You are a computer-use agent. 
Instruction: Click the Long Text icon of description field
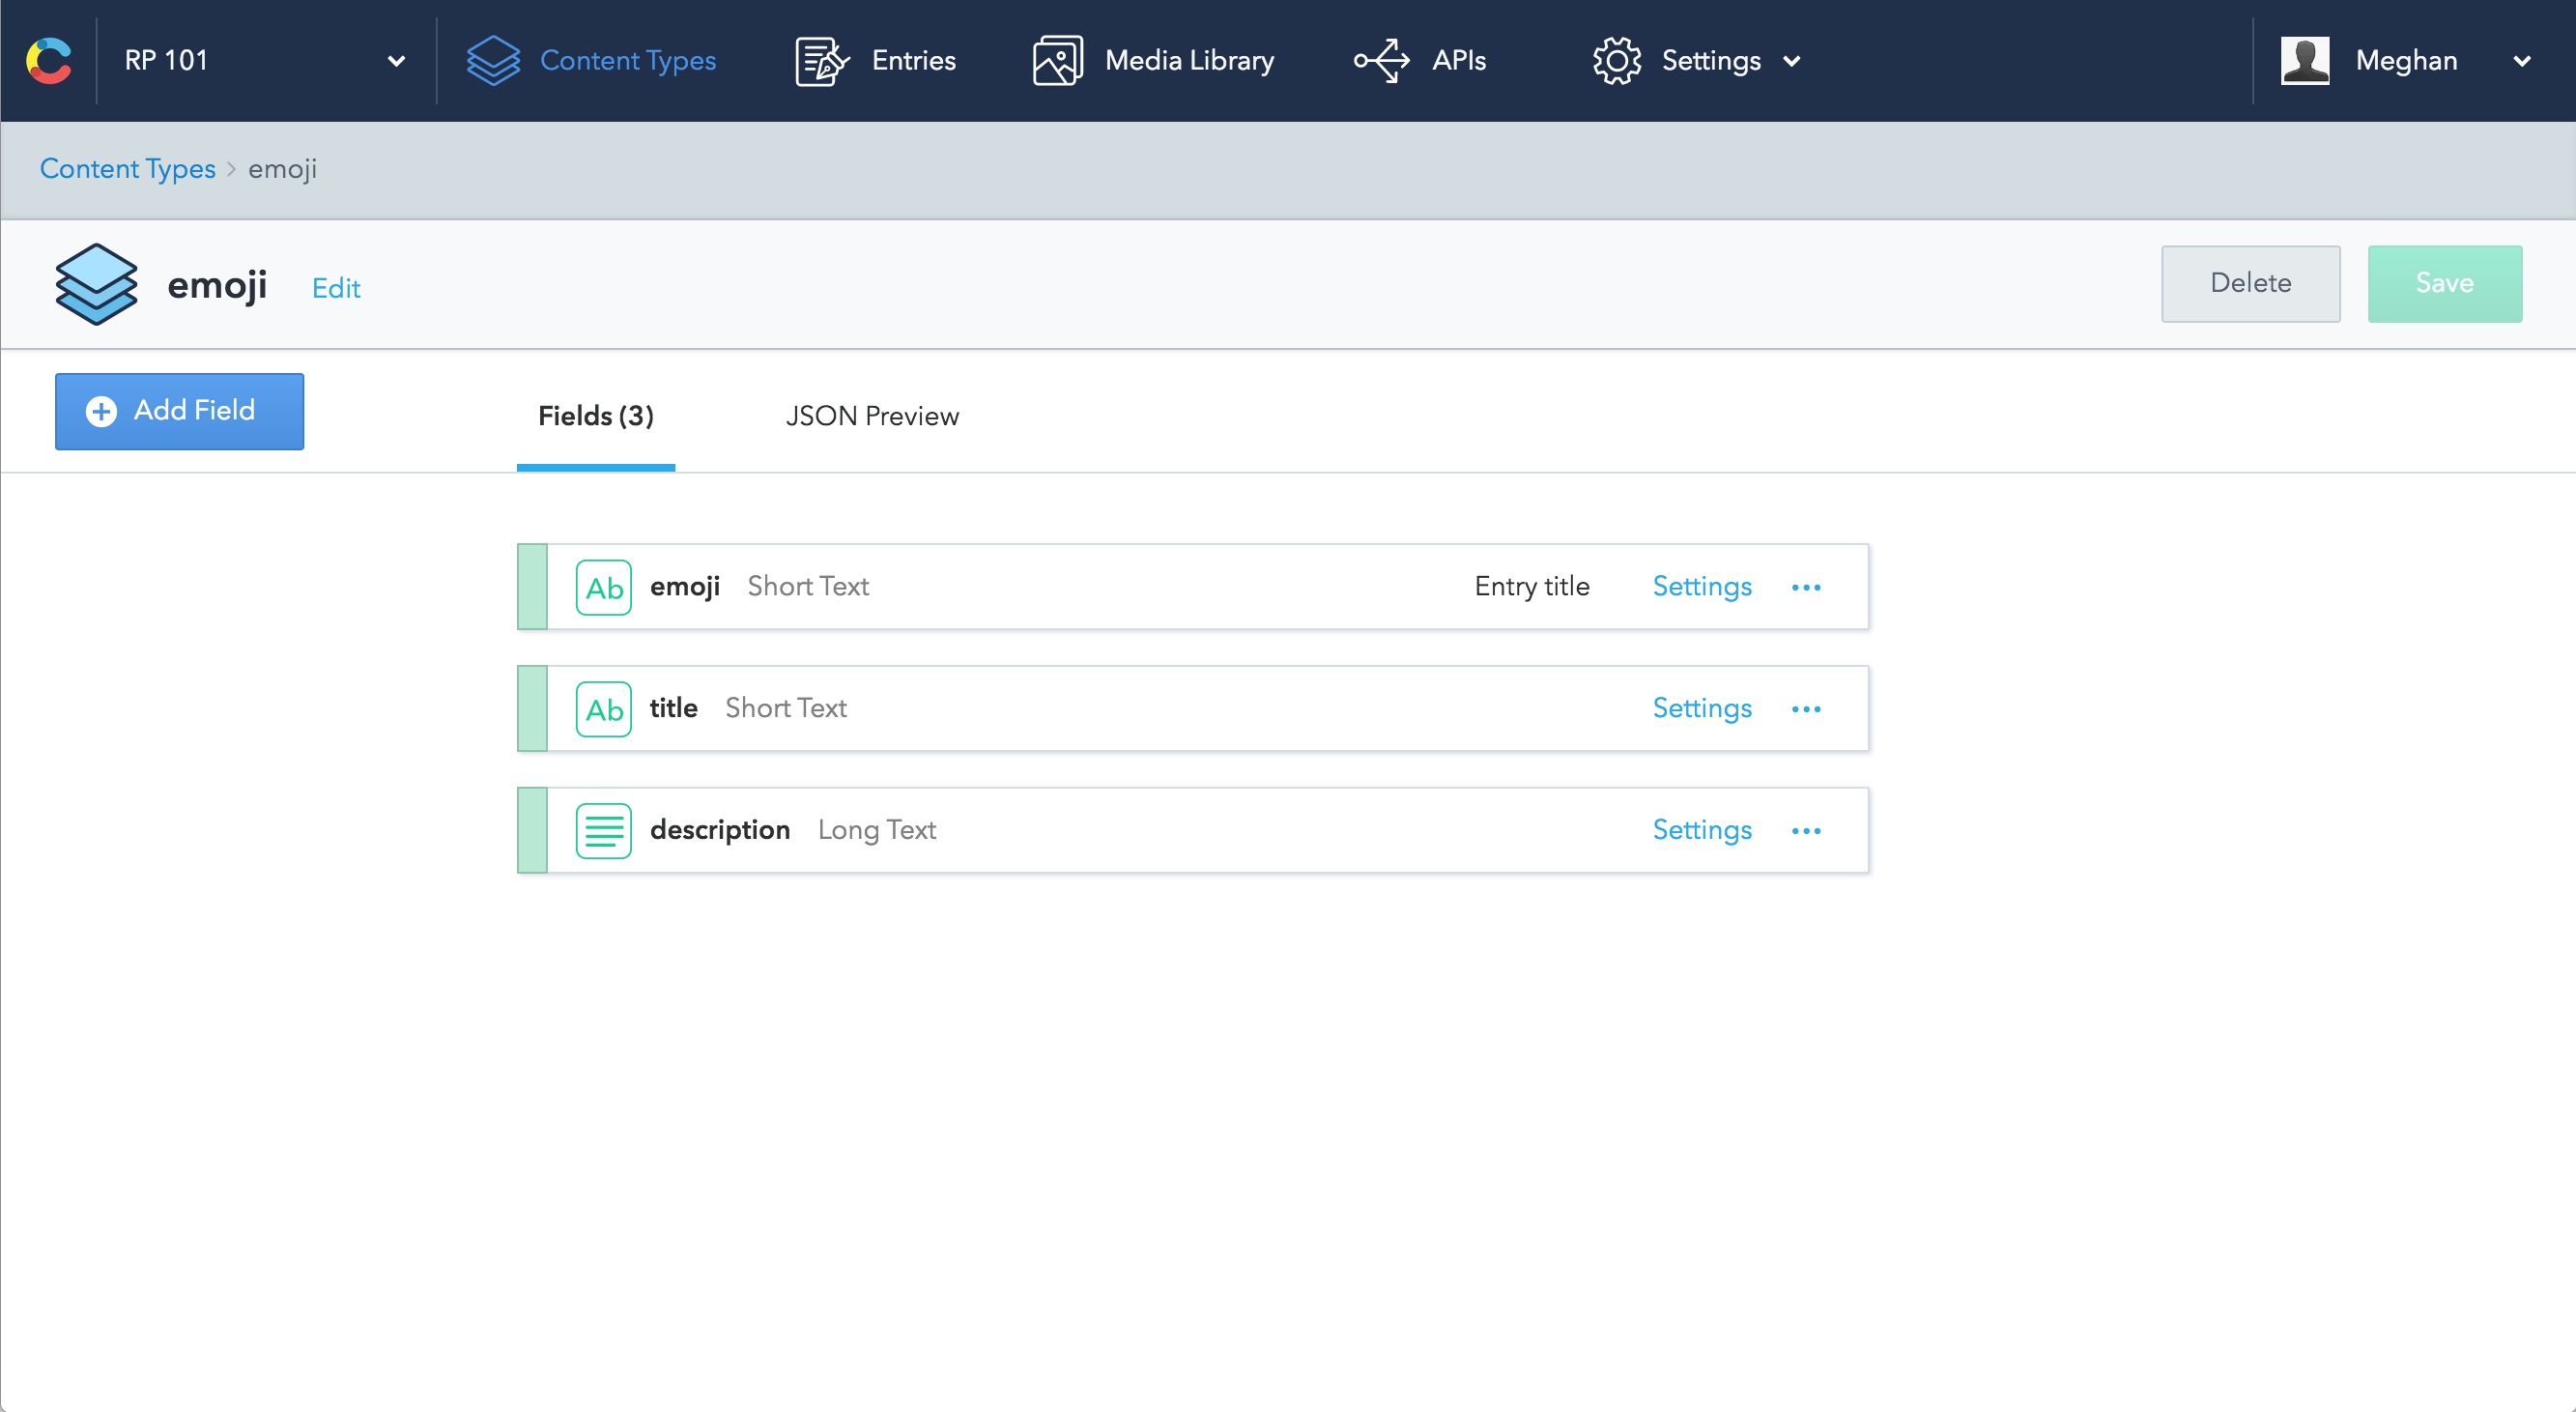[x=603, y=830]
